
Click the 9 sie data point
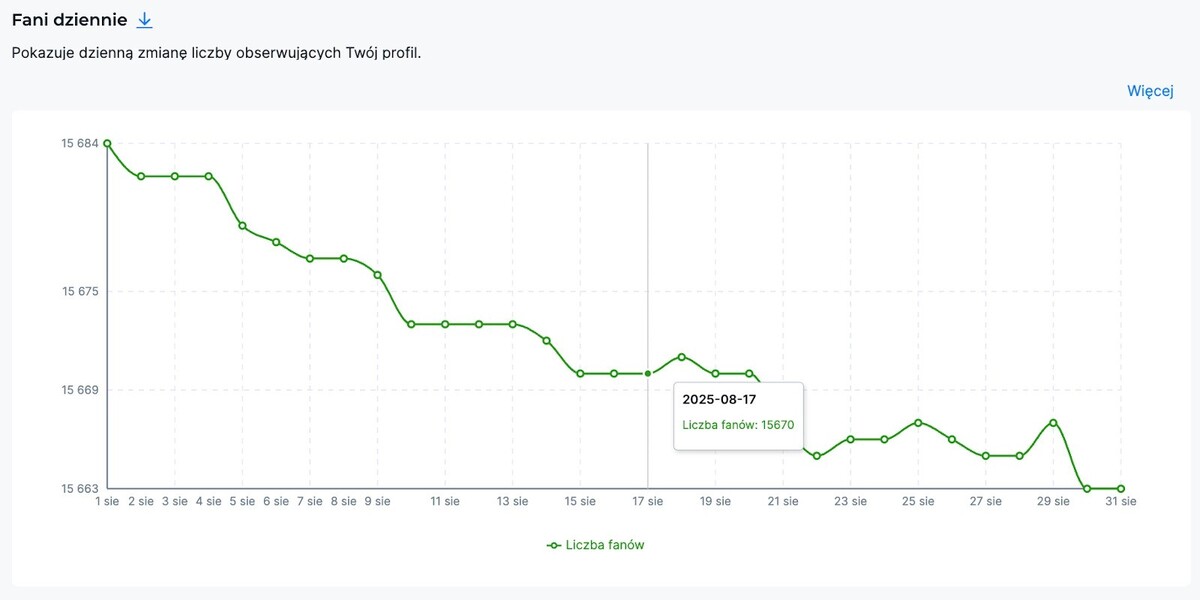pyautogui.click(x=377, y=275)
